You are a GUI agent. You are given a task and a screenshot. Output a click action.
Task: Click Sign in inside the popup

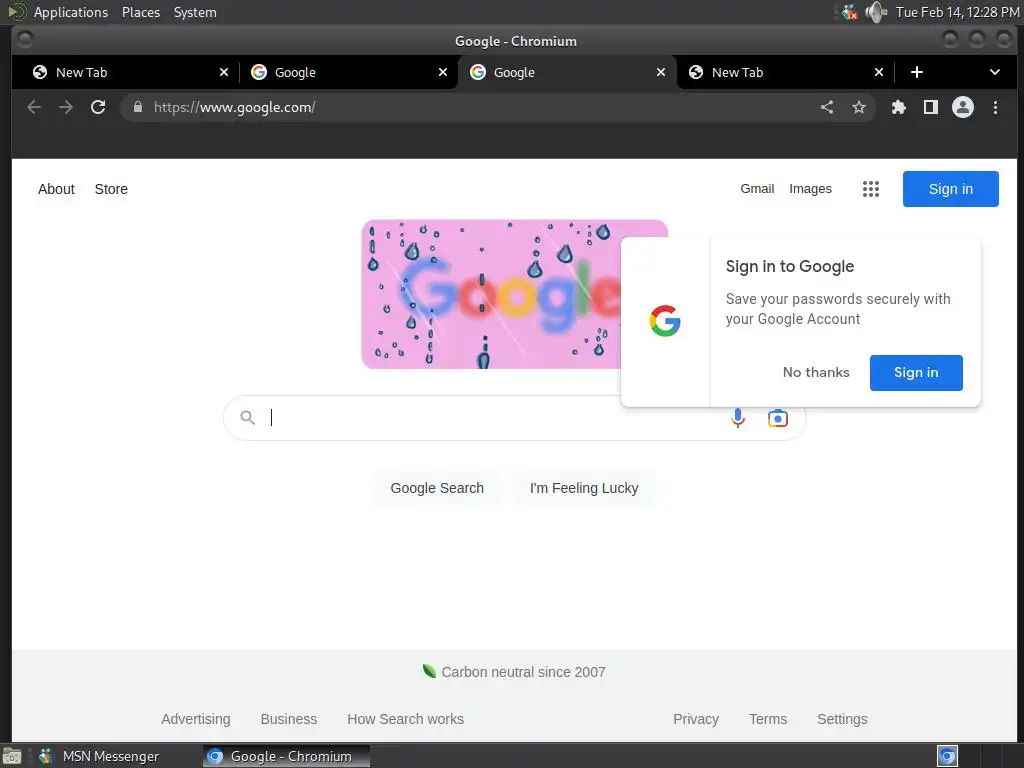point(916,372)
